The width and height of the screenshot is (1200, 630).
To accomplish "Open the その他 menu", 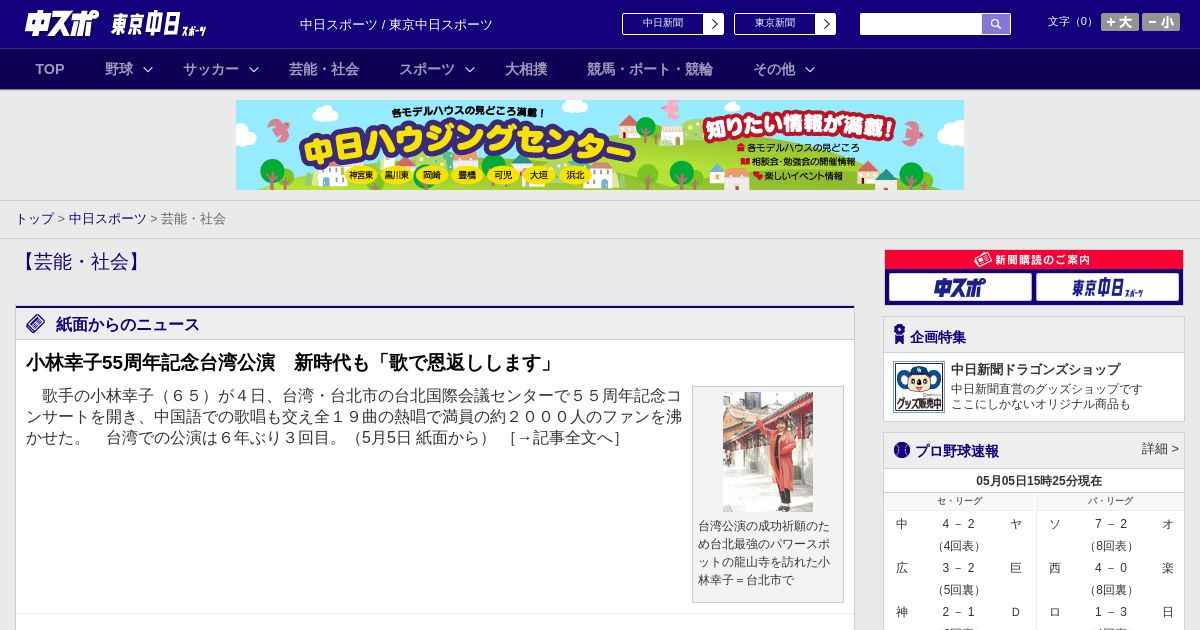I will click(774, 69).
